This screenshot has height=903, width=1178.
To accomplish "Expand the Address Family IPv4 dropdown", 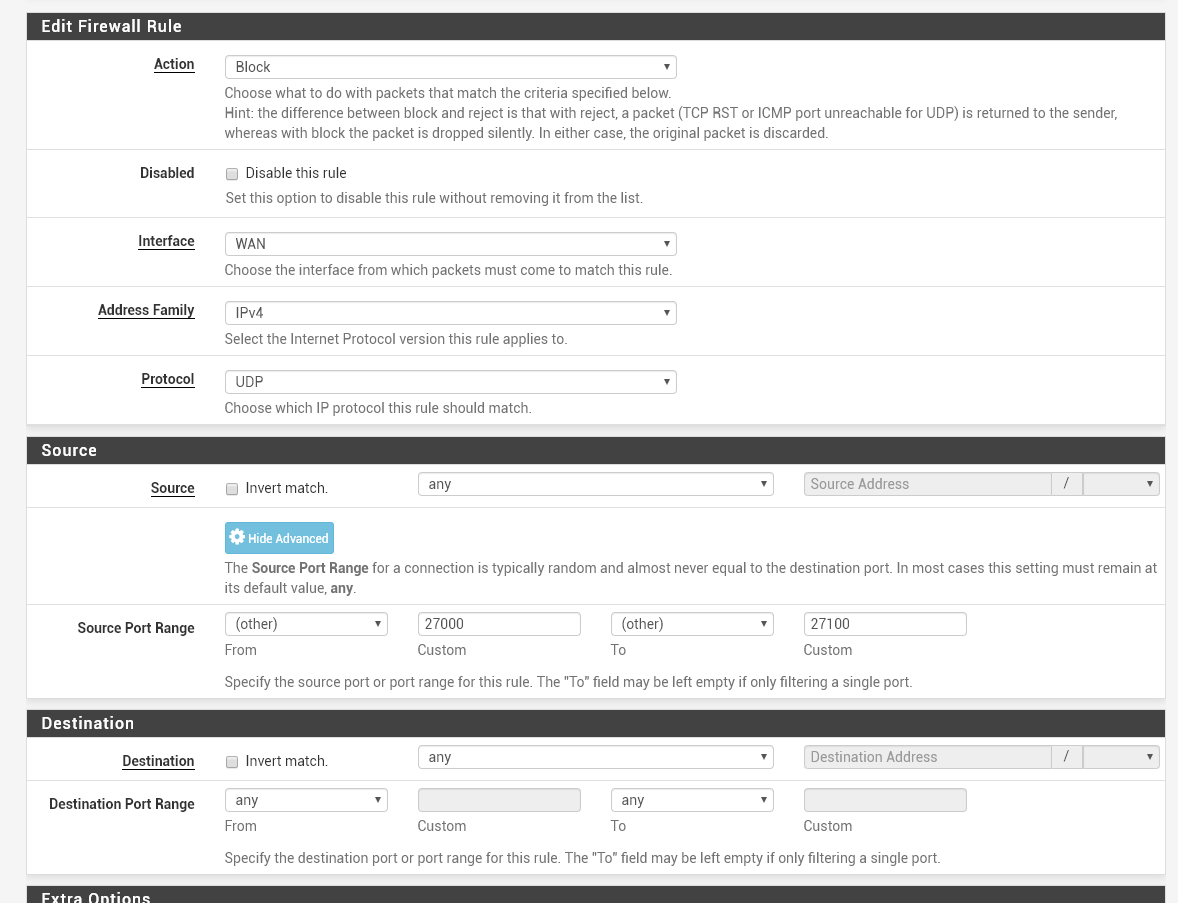I will click(450, 313).
